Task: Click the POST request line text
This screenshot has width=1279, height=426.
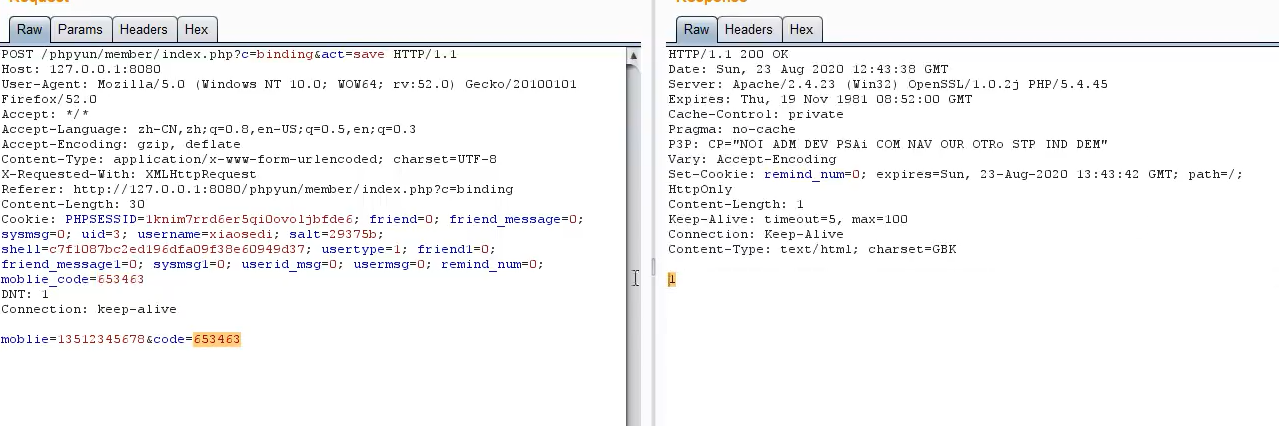Action: 229,54
